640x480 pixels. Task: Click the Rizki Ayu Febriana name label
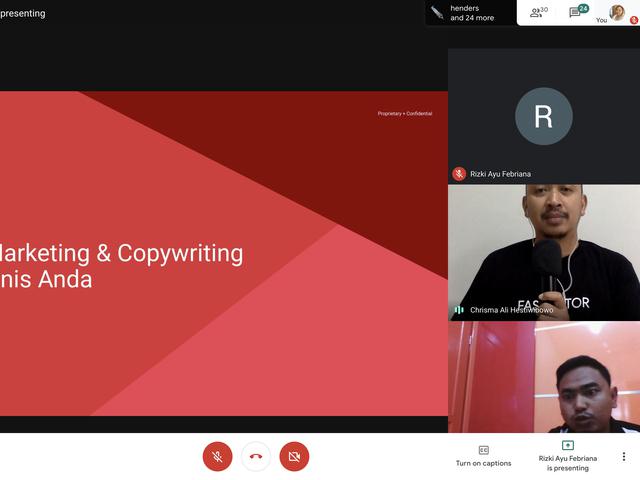coord(500,174)
